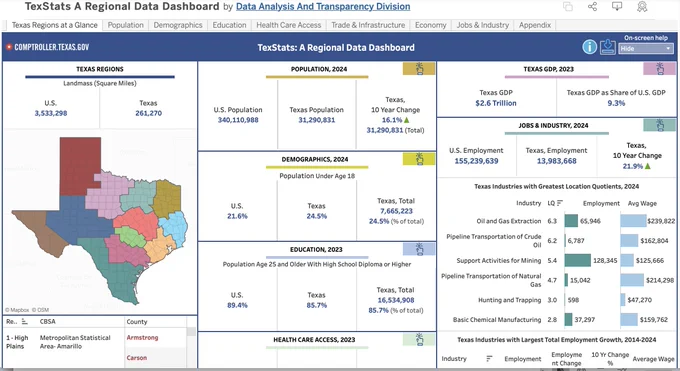Image resolution: width=680 pixels, height=371 pixels.
Task: Click the Jobs & Industry teal pointer icon
Action: click(x=659, y=125)
